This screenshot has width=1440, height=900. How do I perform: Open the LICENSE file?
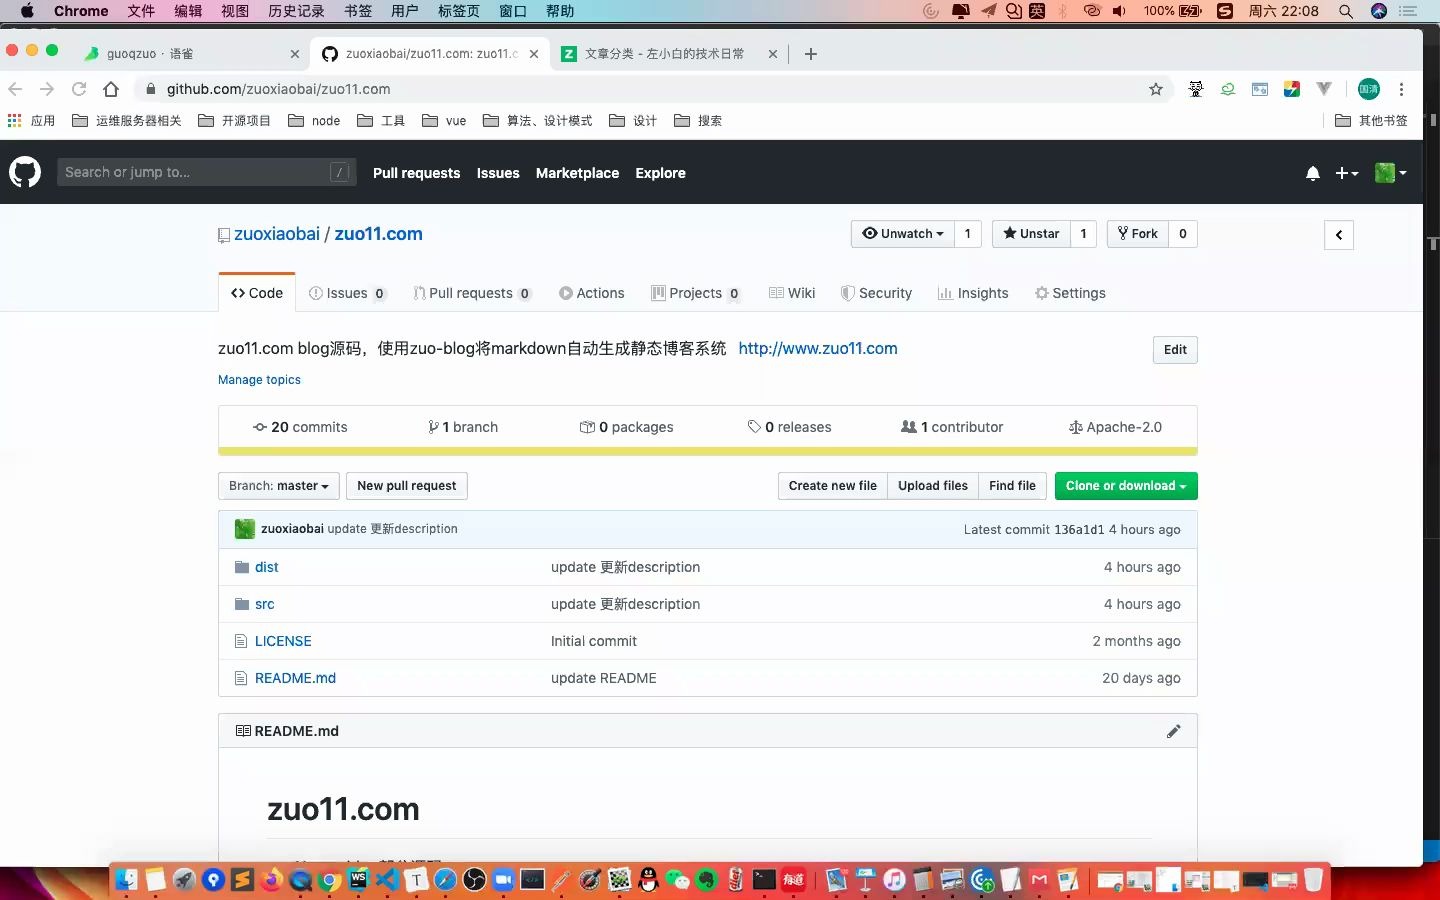coord(283,641)
